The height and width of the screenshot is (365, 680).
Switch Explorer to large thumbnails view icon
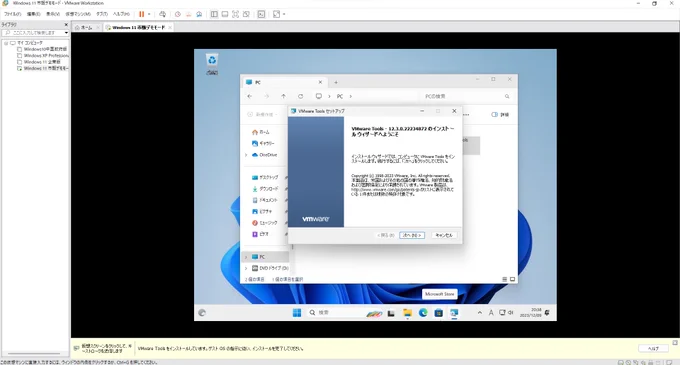[512, 279]
